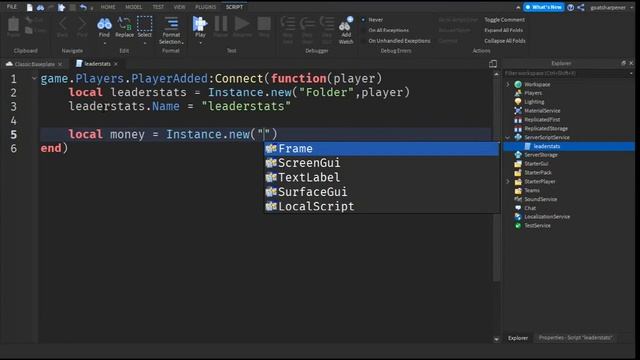Collapse the ServerScriptService tree node
This screenshot has height=360, width=640.
pyautogui.click(x=508, y=137)
